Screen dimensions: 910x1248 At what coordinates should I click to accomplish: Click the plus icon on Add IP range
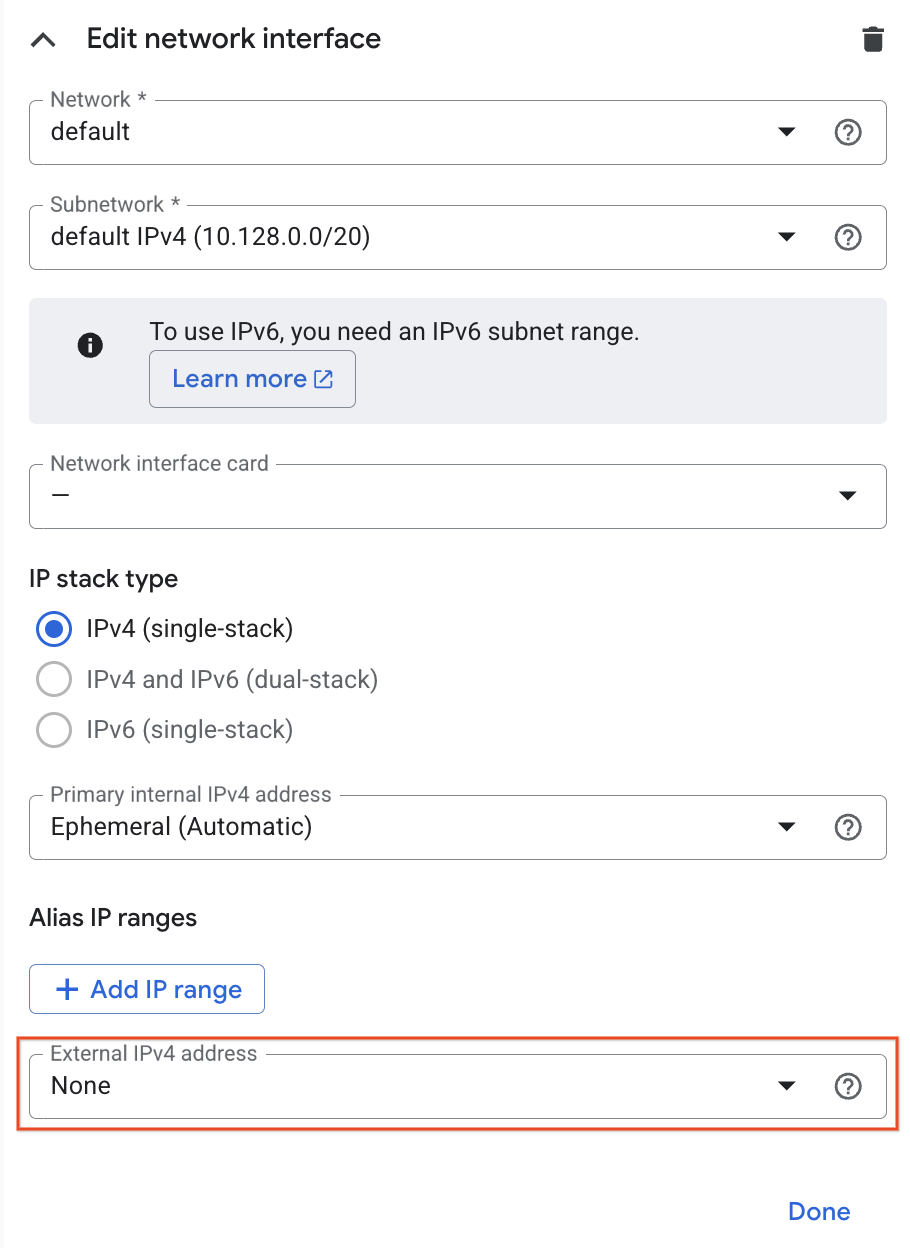pyautogui.click(x=67, y=988)
